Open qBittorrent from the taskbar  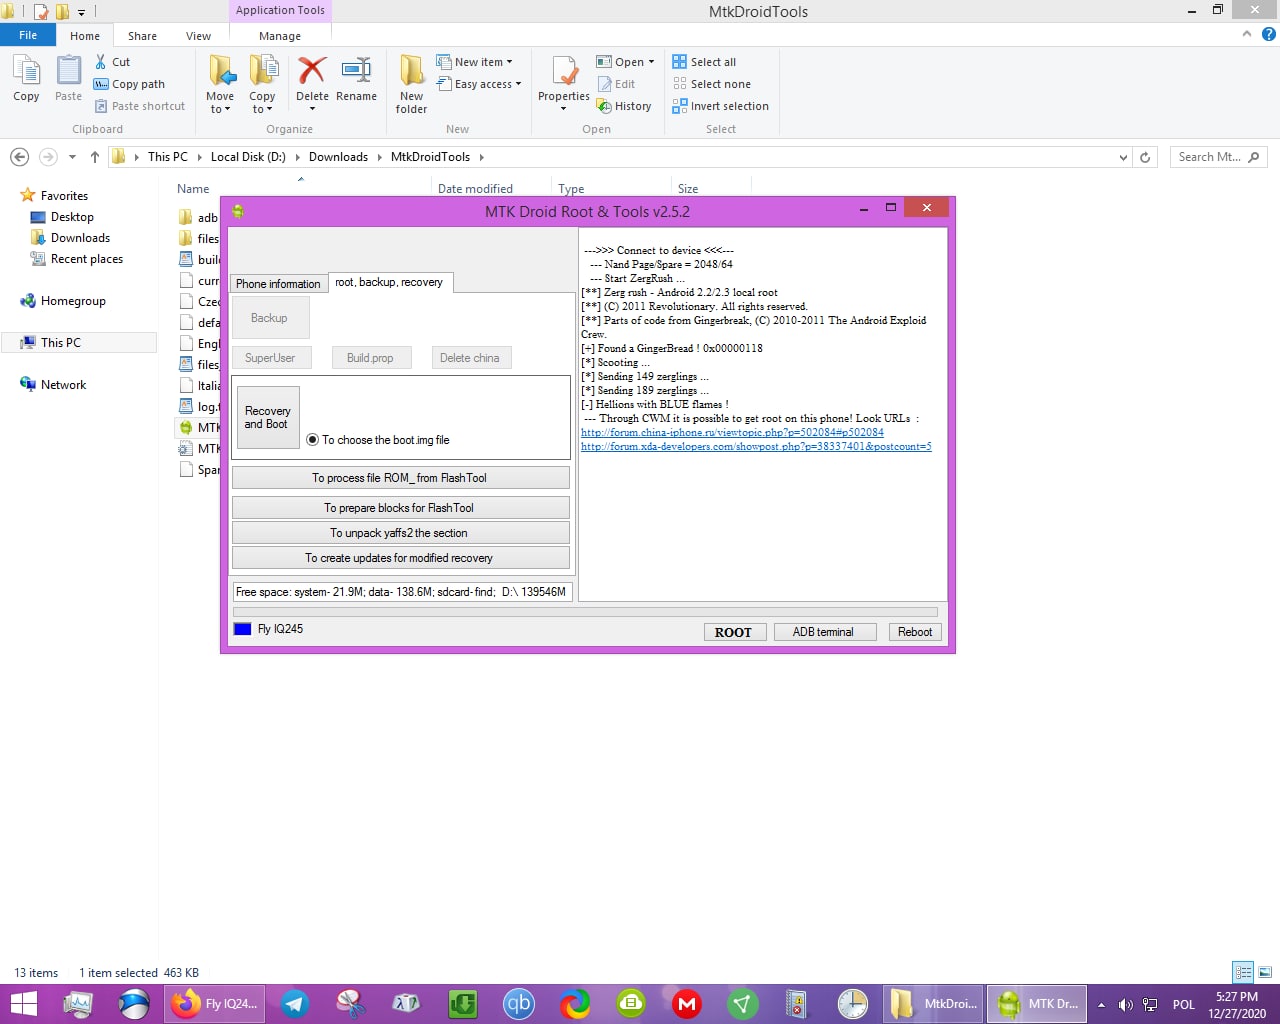[x=519, y=1004]
